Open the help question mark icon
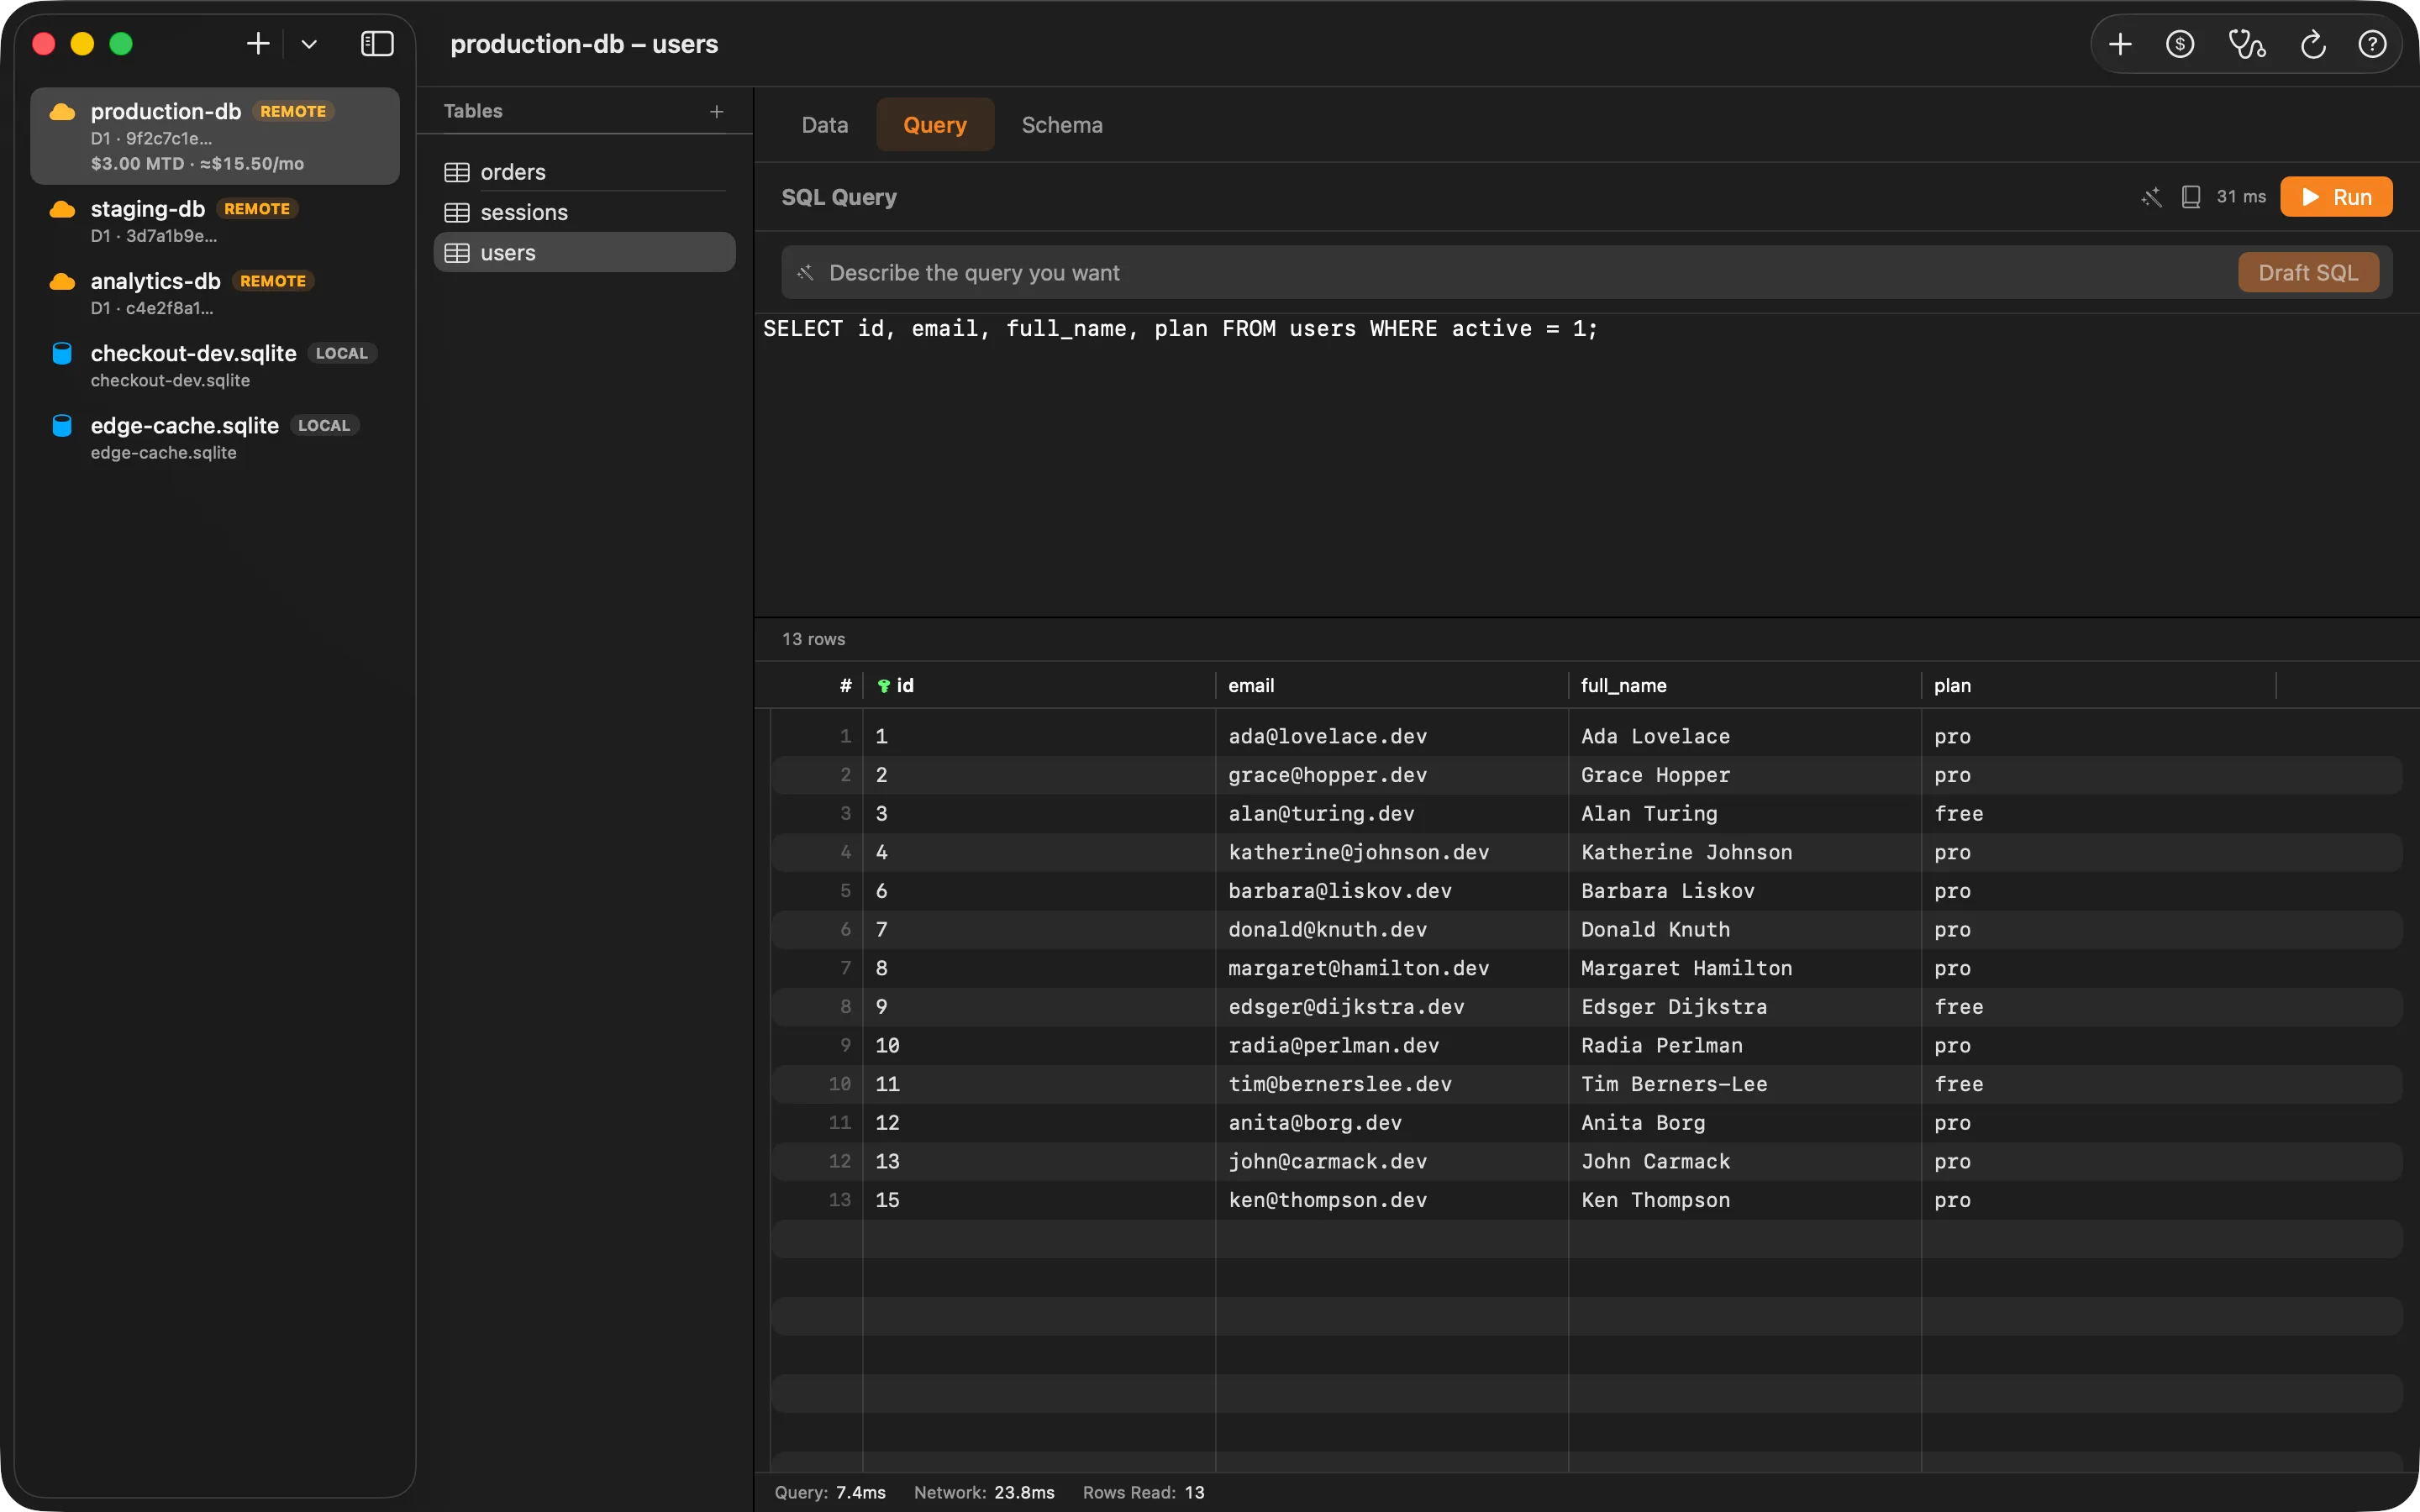Viewport: 2420px width, 1512px height. (2373, 44)
